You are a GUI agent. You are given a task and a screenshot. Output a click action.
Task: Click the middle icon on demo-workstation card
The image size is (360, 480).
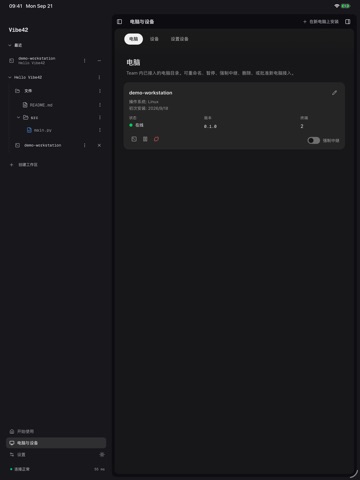[145, 139]
